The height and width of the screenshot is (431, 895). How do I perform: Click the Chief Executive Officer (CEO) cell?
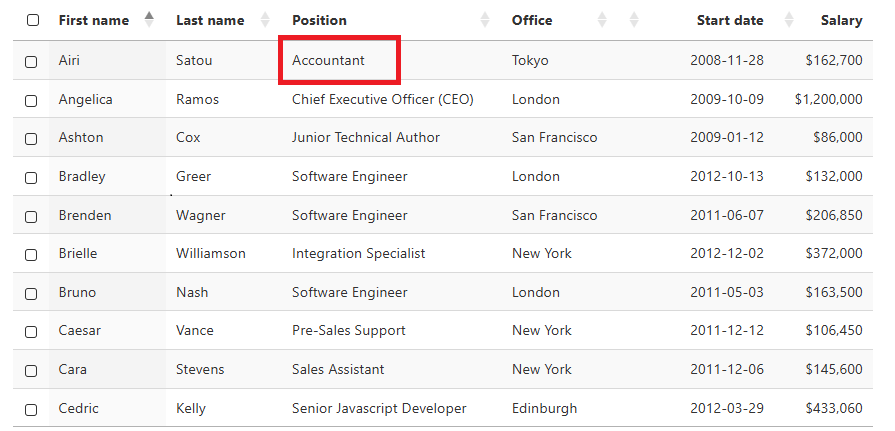382,99
